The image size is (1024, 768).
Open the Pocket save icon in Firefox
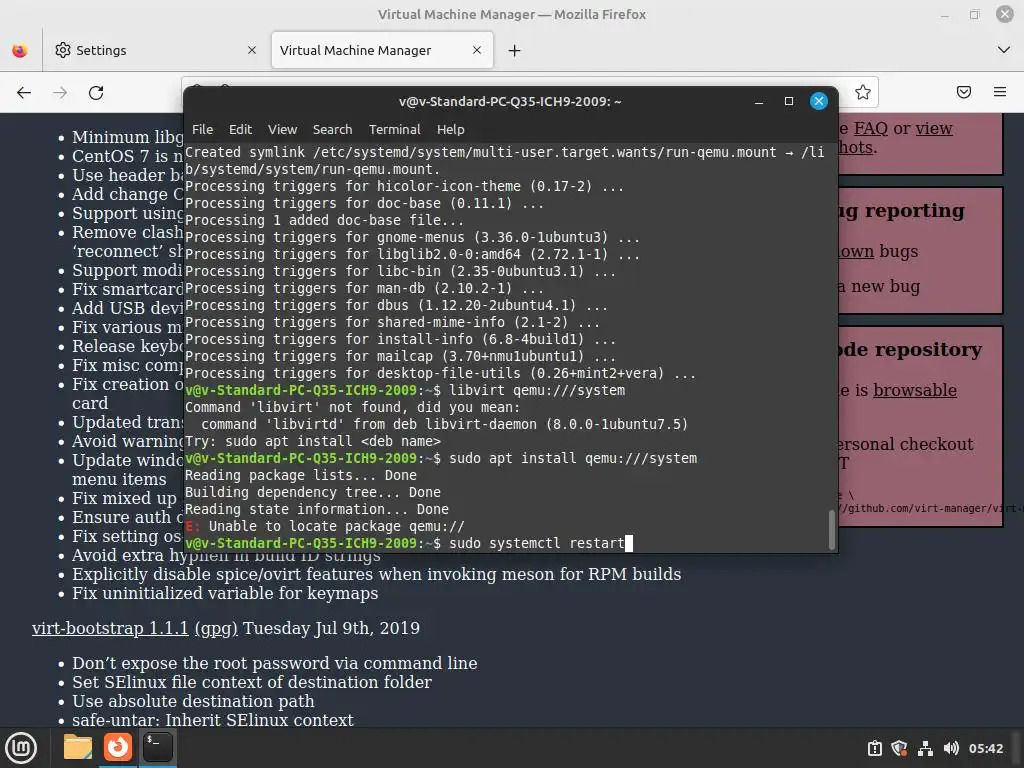click(964, 92)
